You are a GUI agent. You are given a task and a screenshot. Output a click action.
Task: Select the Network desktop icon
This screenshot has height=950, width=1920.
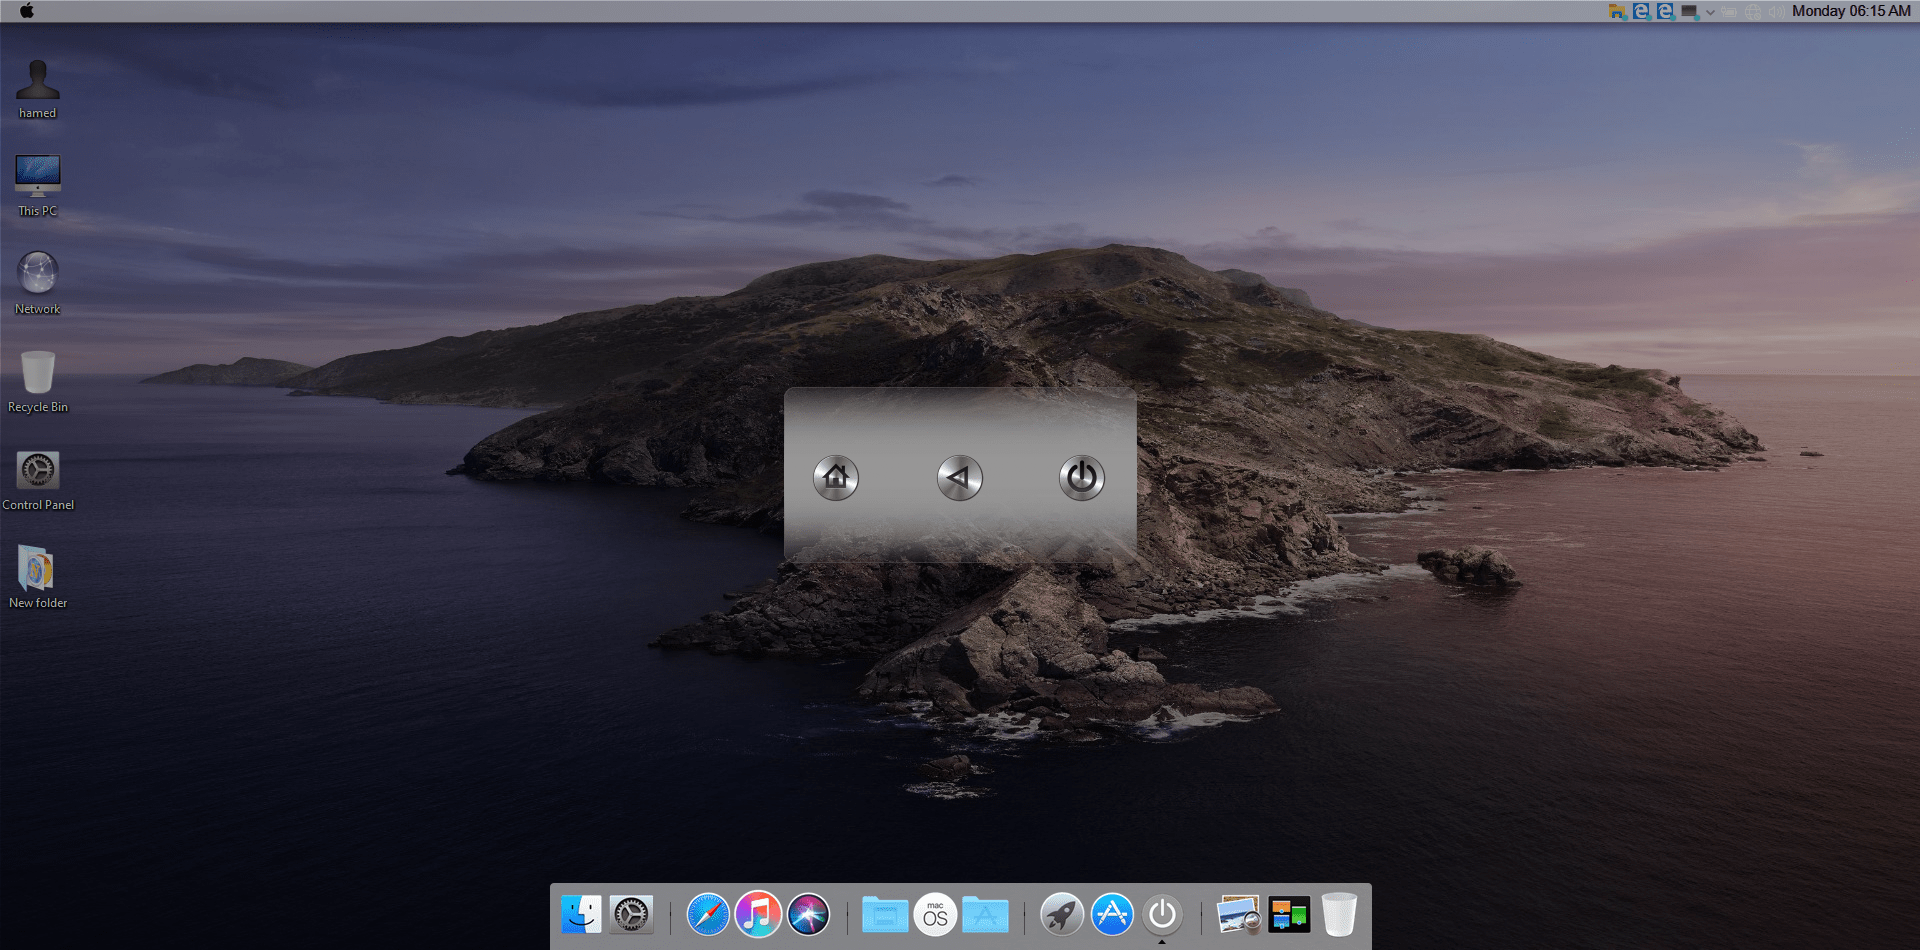[38, 283]
